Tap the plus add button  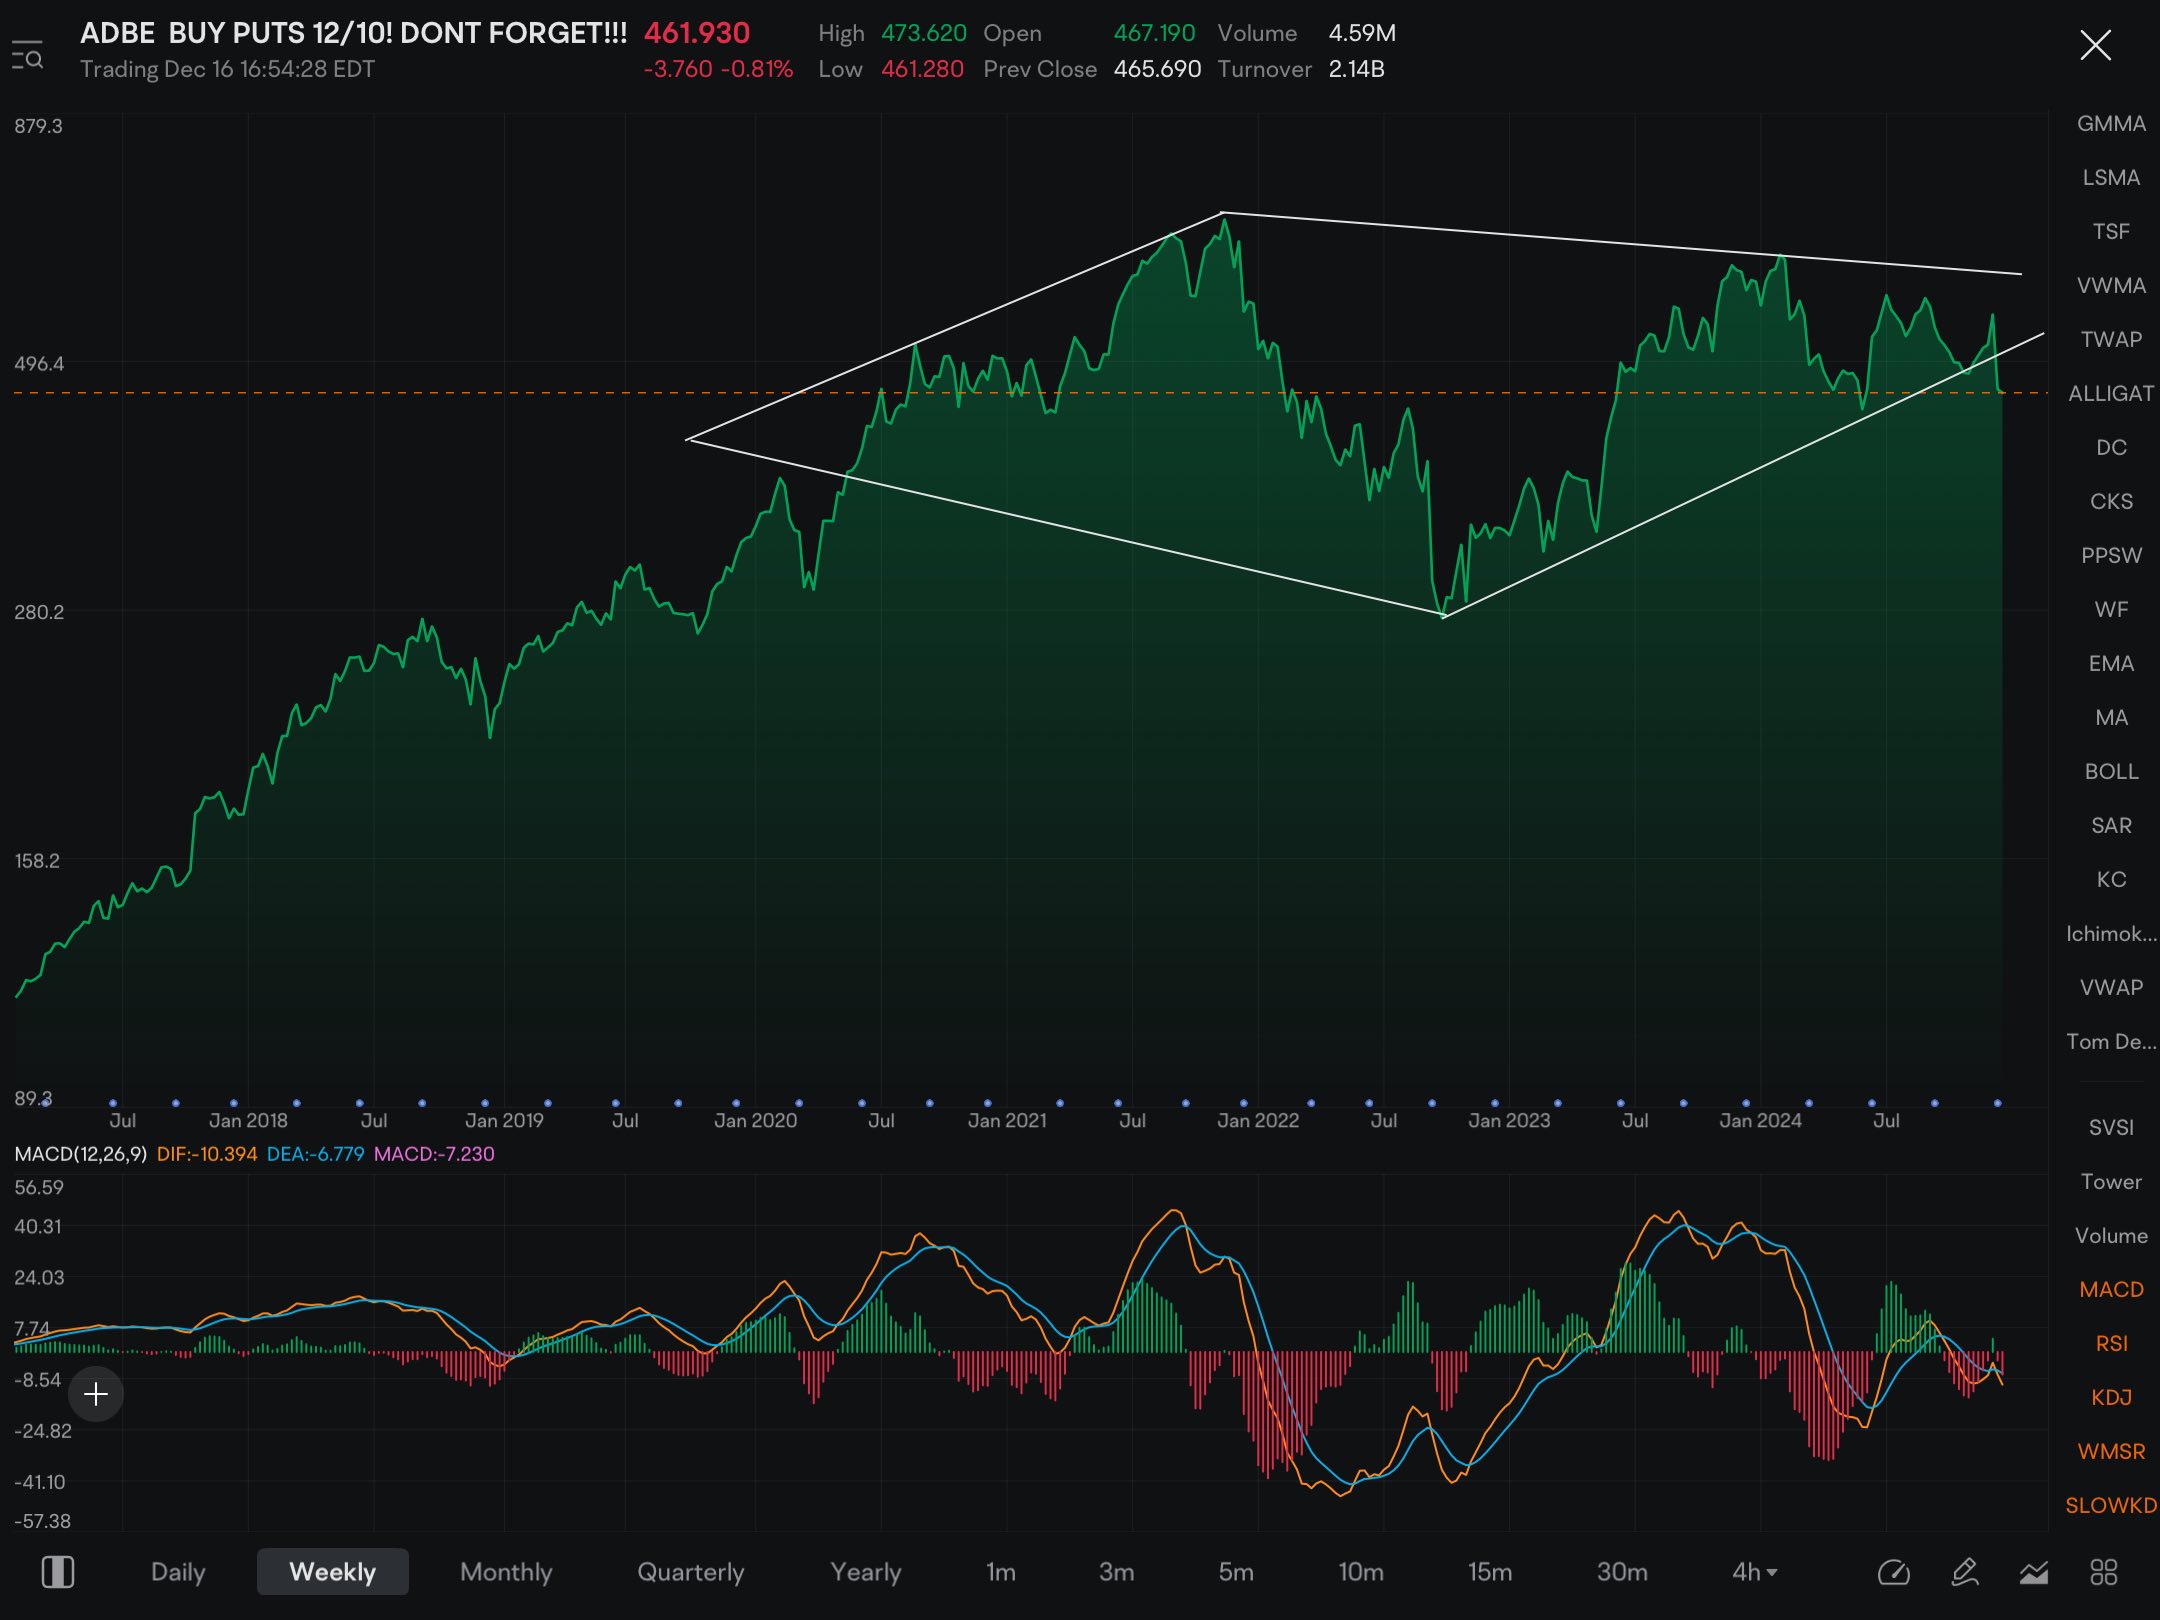pyautogui.click(x=96, y=1394)
